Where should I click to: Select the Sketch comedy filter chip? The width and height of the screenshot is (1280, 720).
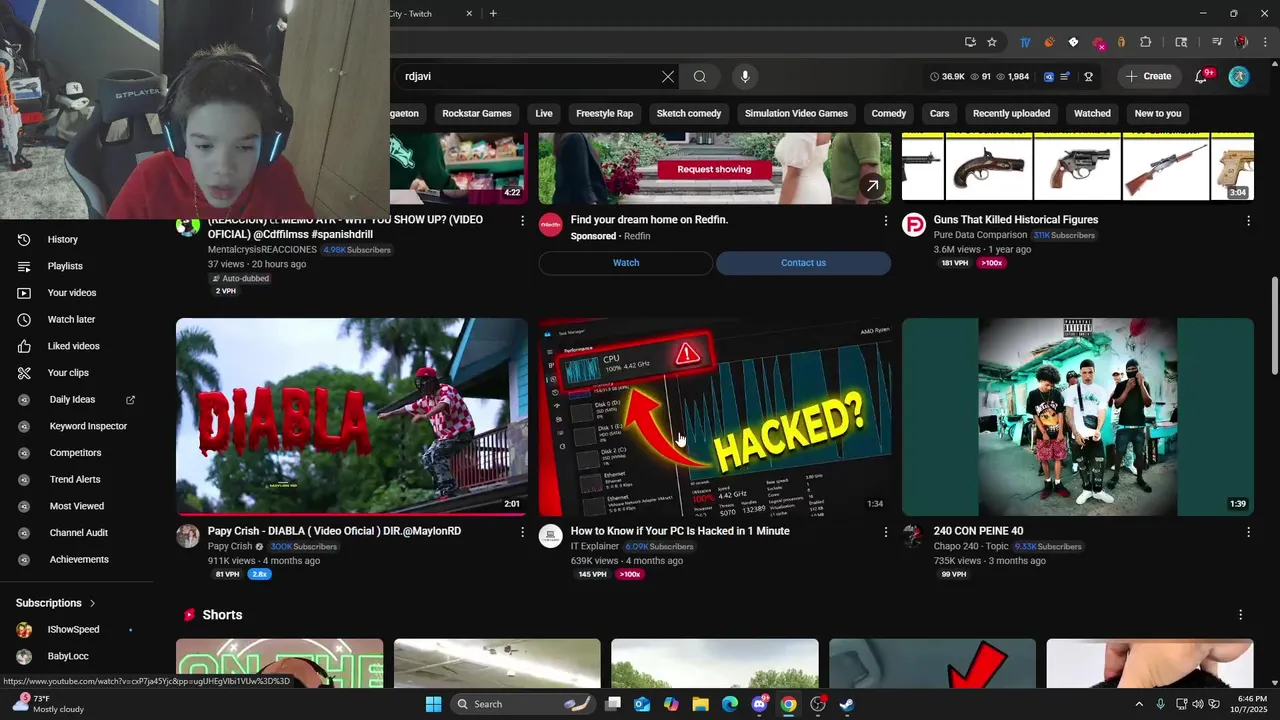[x=689, y=113]
